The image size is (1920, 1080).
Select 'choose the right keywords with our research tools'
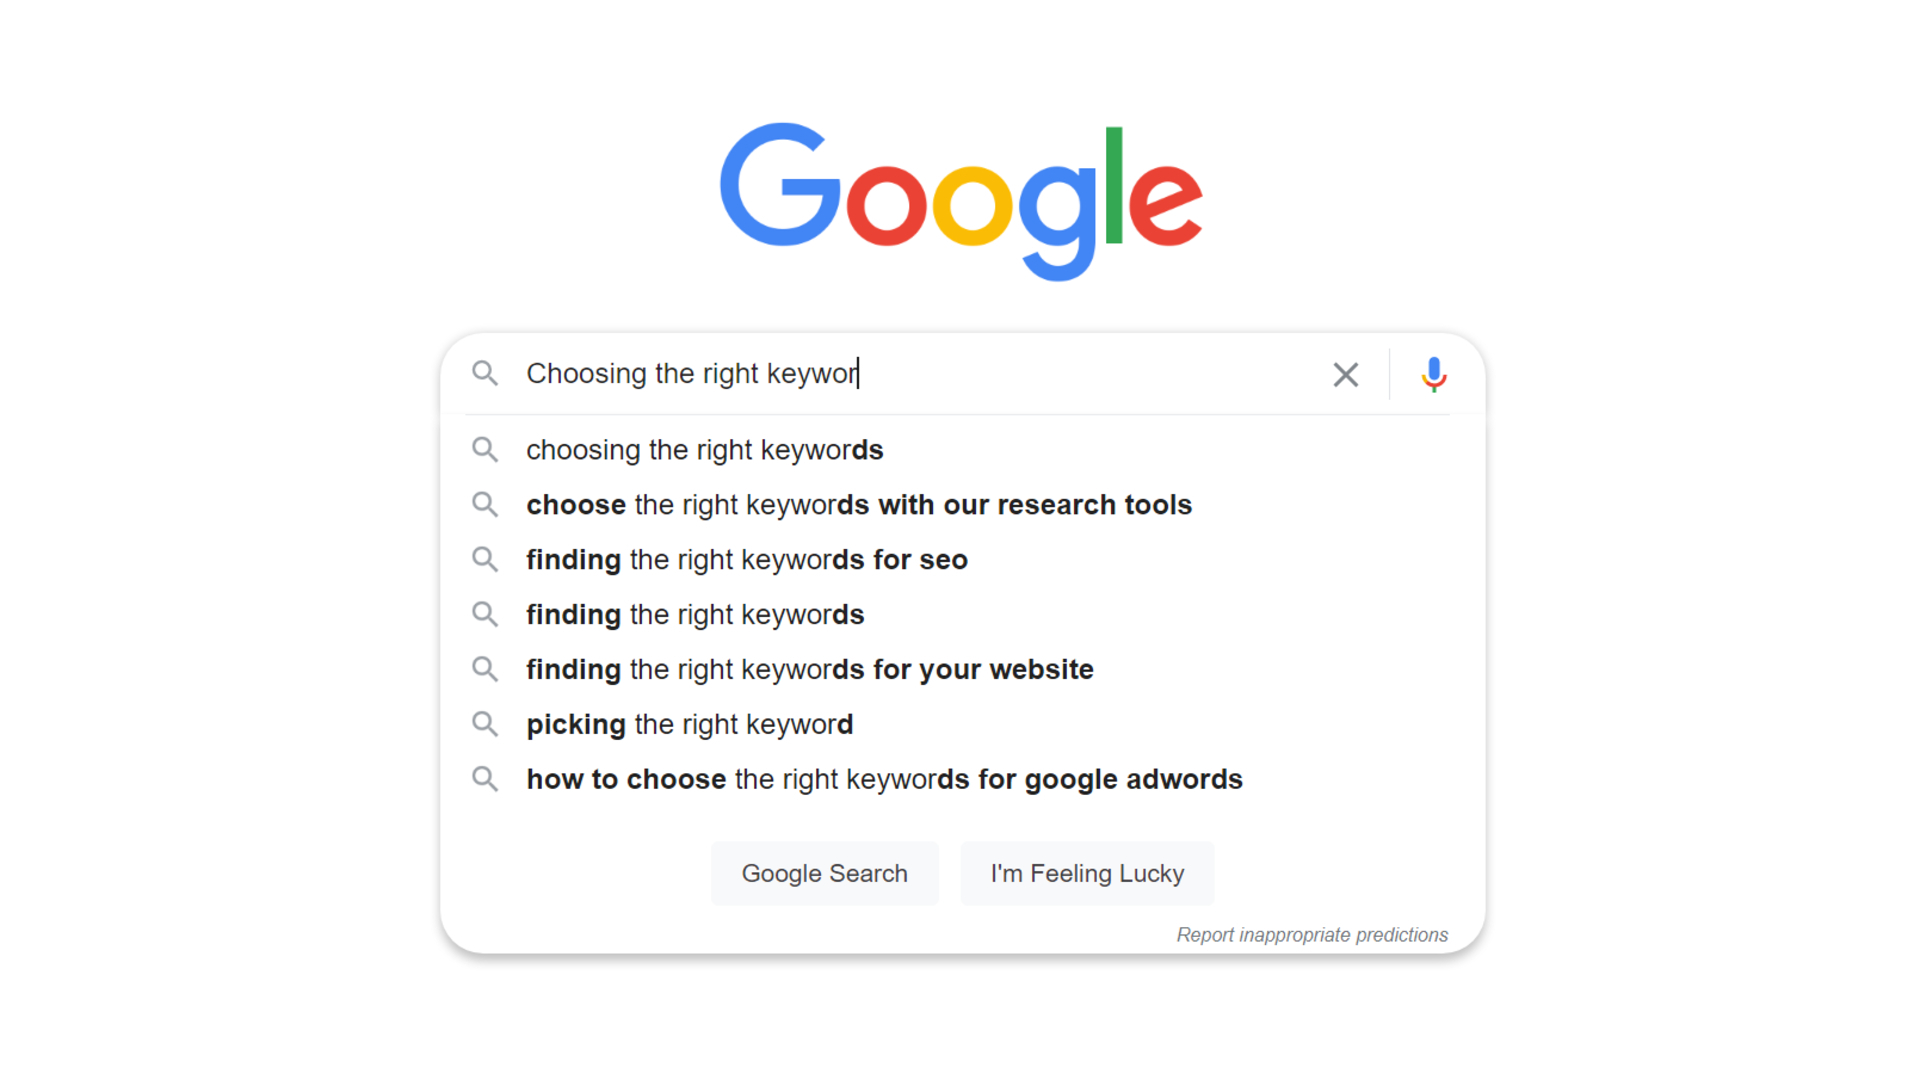point(856,504)
